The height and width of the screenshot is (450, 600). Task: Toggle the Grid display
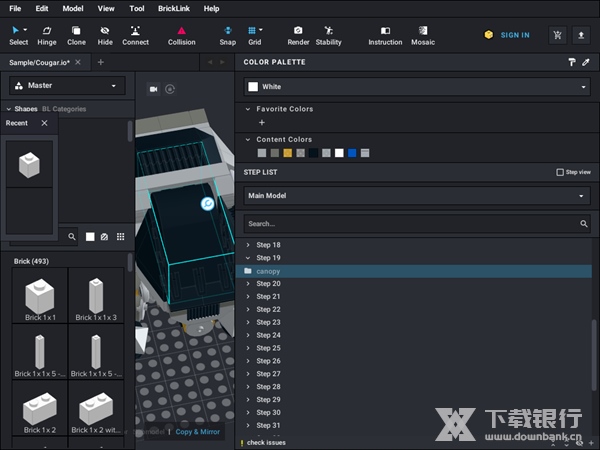click(x=255, y=35)
